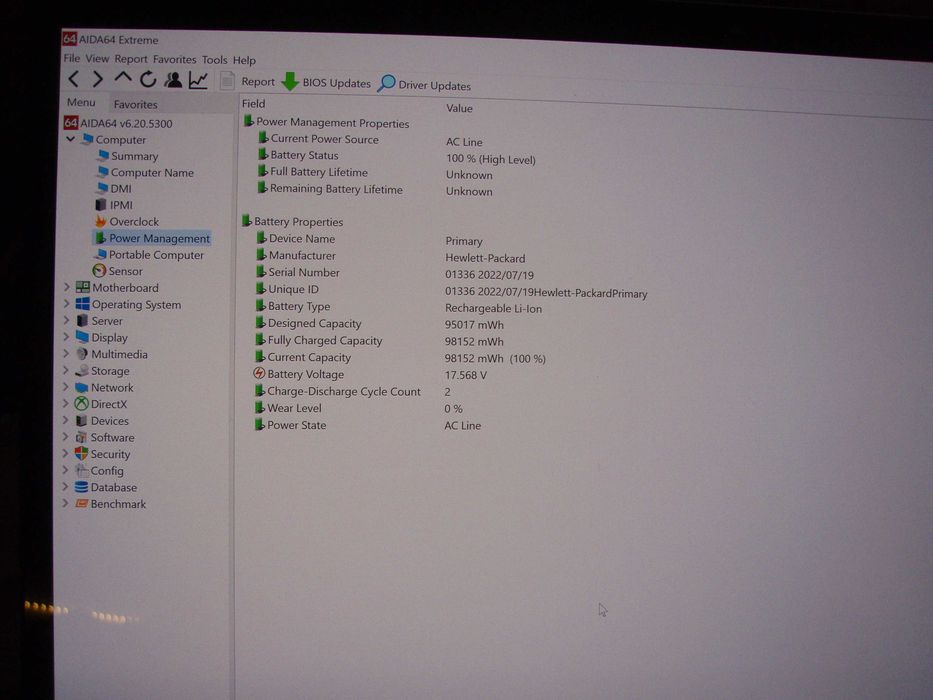Open the File menu
This screenshot has width=933, height=700.
(71, 58)
